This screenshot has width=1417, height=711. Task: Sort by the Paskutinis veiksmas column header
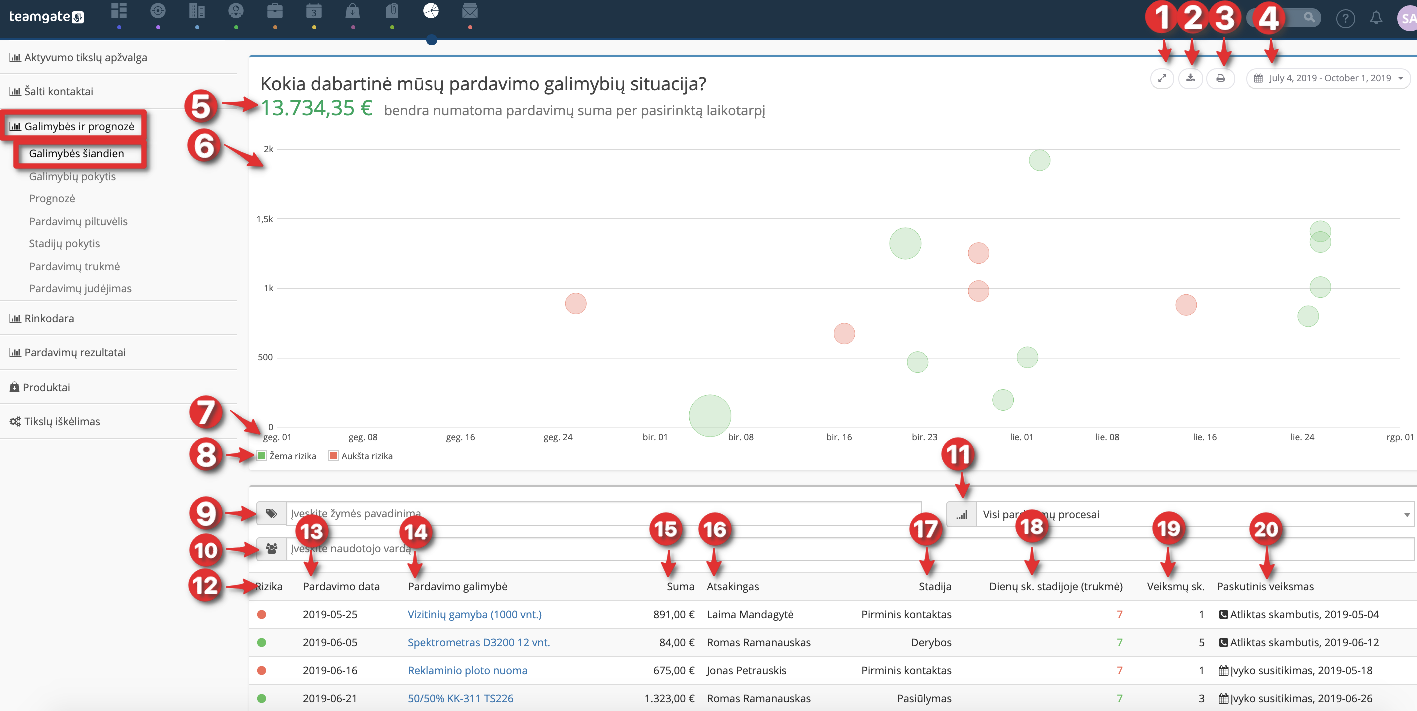coord(1265,586)
